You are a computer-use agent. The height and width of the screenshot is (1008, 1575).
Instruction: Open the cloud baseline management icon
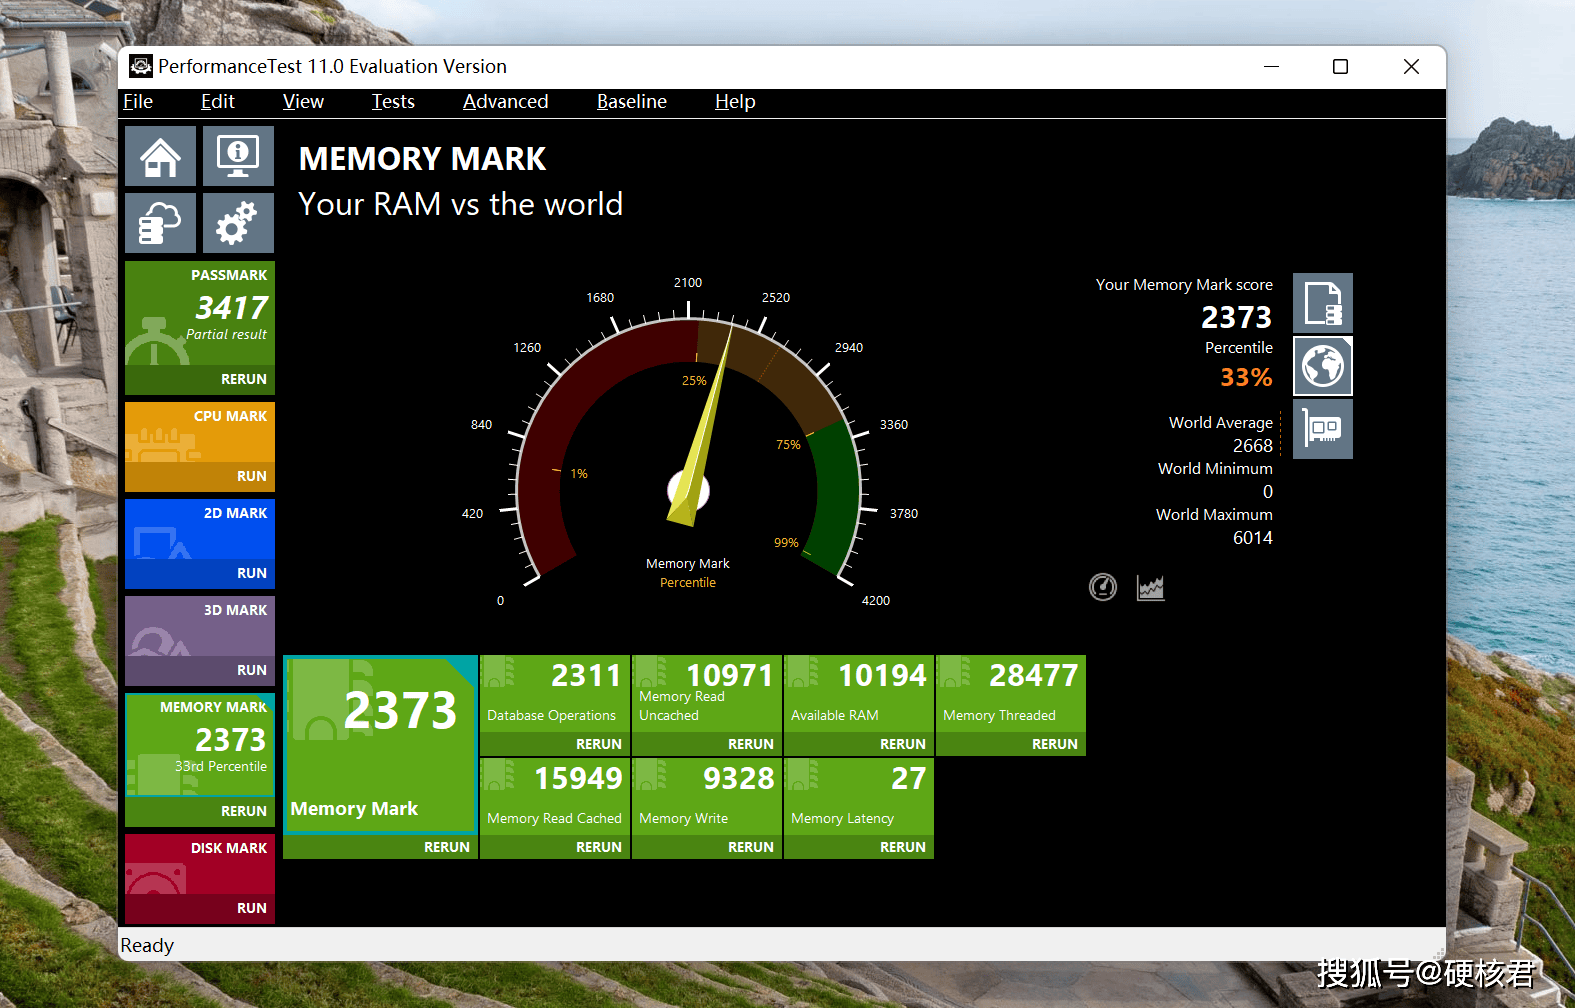point(160,223)
